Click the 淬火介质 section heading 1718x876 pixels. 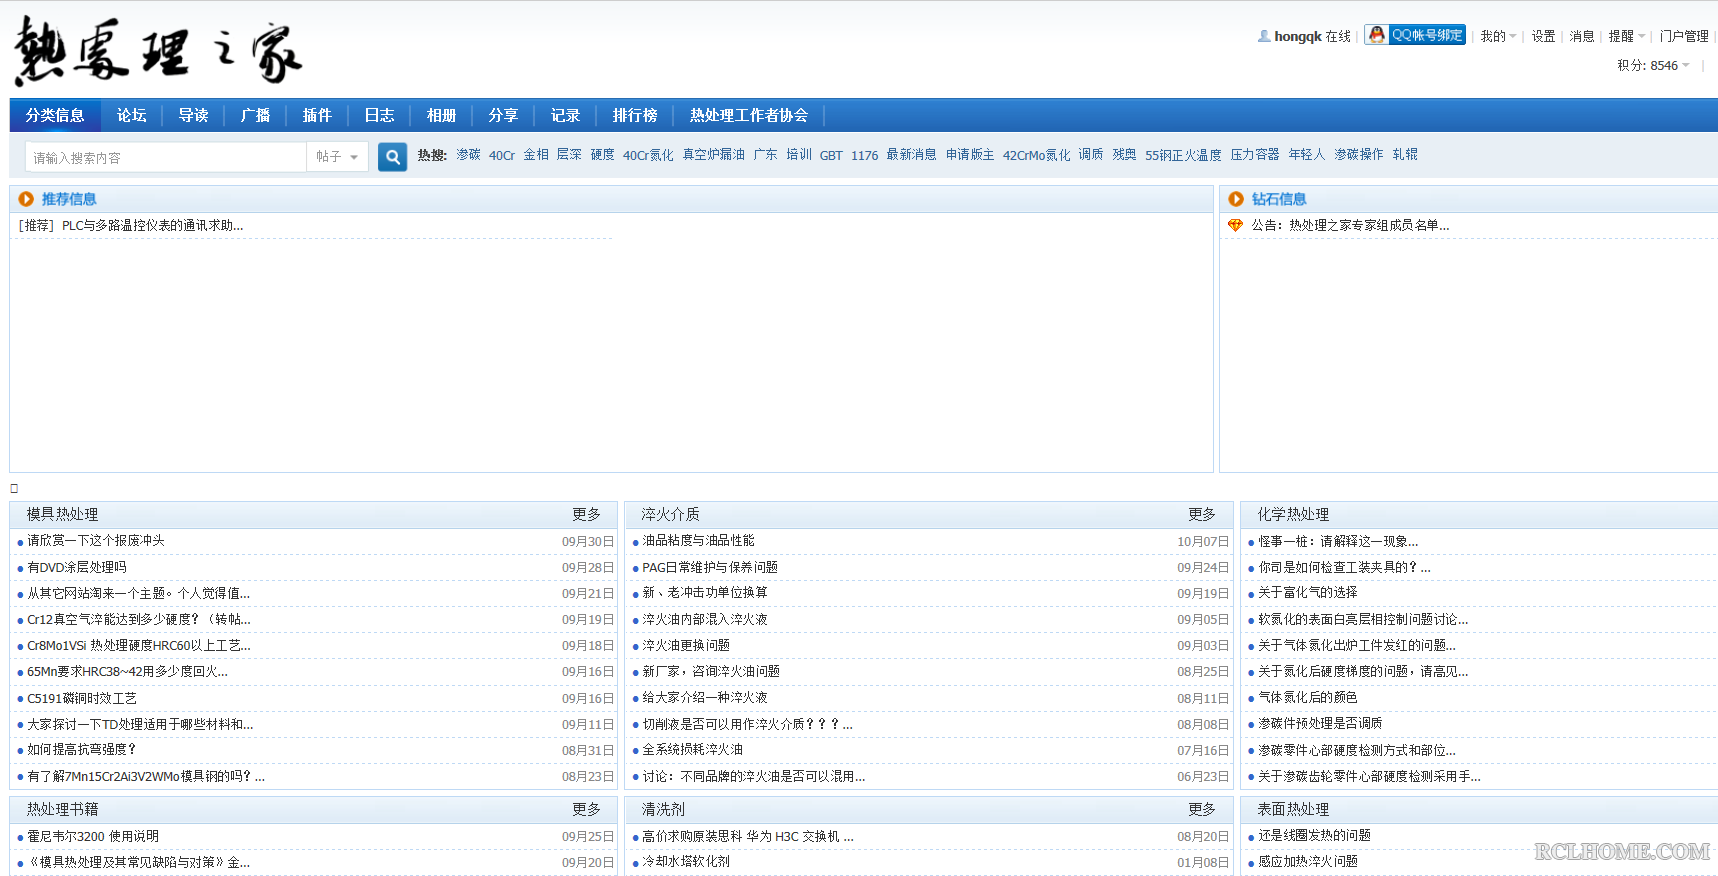coord(670,514)
